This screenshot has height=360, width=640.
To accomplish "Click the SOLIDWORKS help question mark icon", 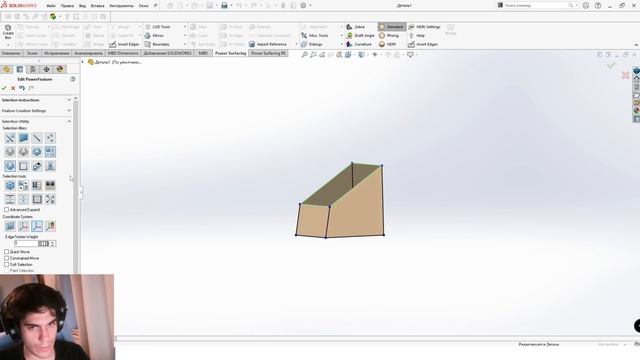I will pos(598,5).
